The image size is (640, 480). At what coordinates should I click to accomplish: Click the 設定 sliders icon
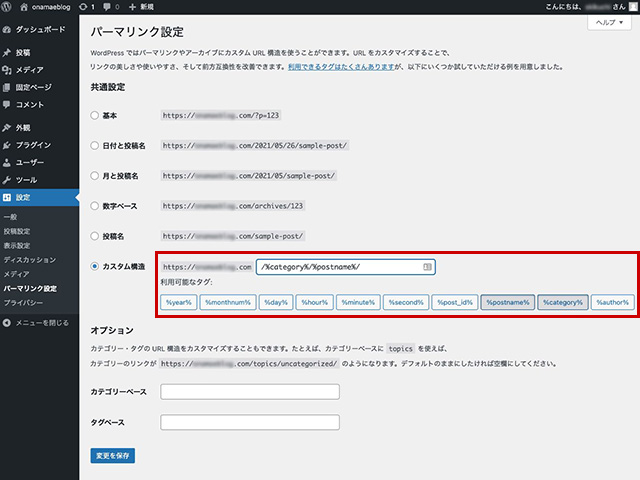pos(7,198)
